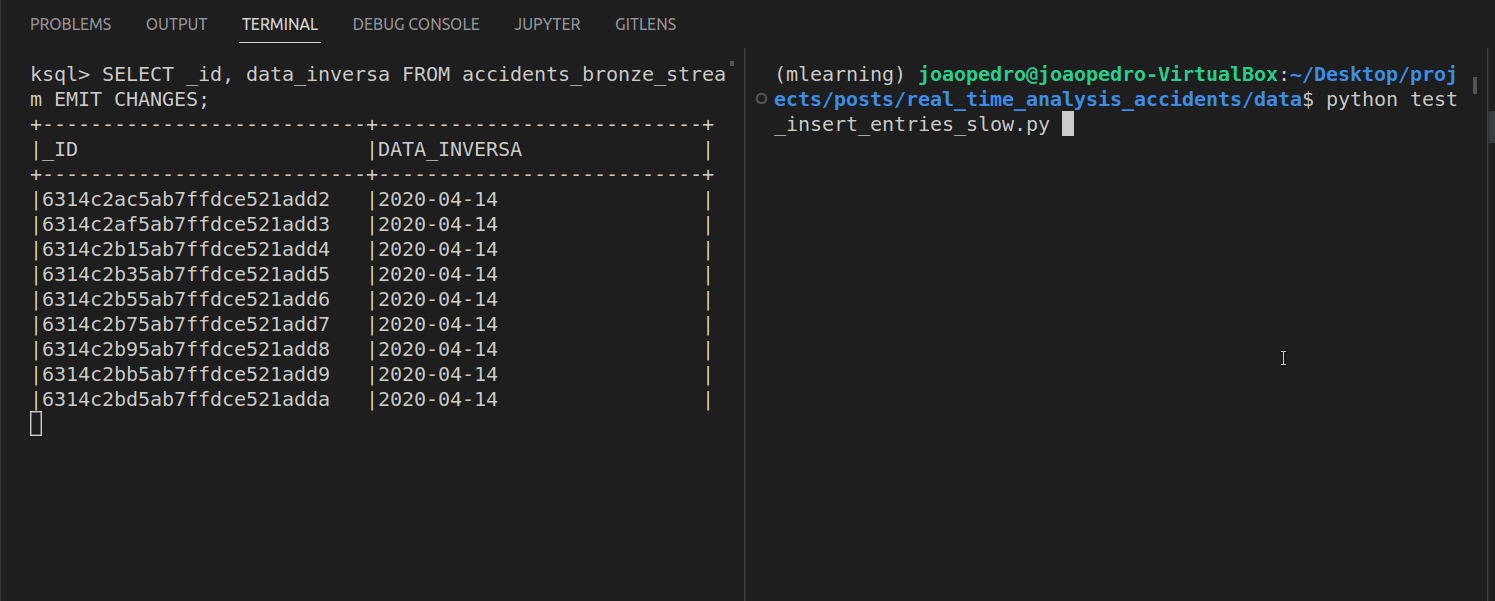Click the _ID column header
Screen dimensions: 1495x601
60,150
